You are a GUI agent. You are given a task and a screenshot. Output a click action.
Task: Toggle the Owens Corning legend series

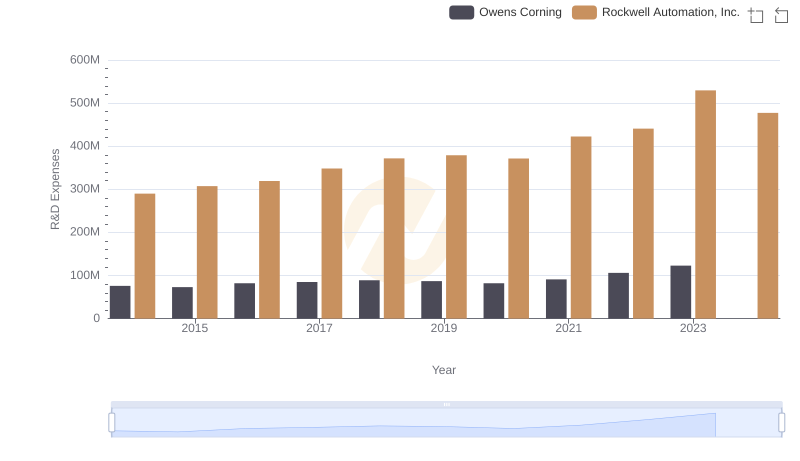tap(505, 12)
